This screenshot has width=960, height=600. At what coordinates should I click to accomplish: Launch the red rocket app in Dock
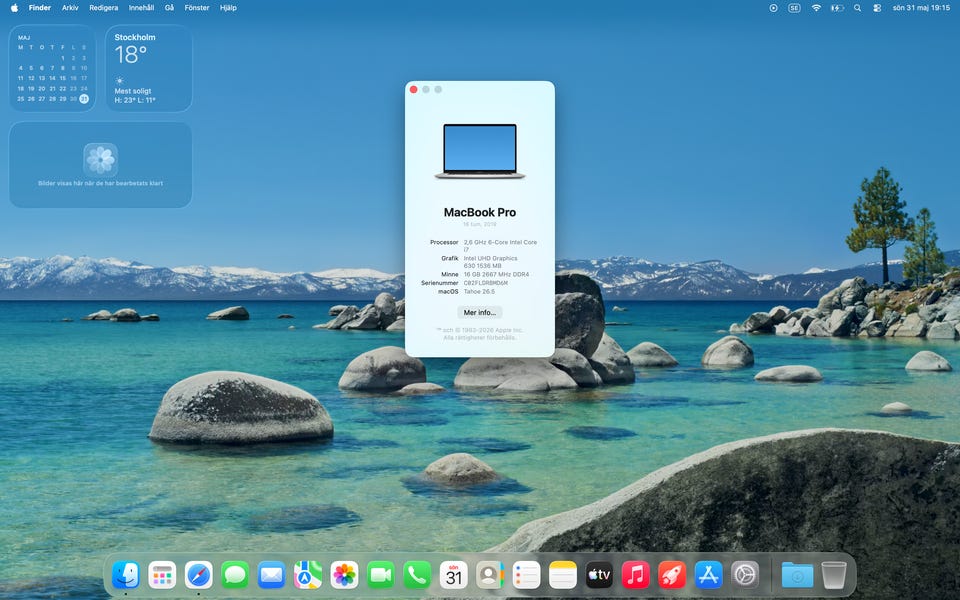click(x=672, y=576)
